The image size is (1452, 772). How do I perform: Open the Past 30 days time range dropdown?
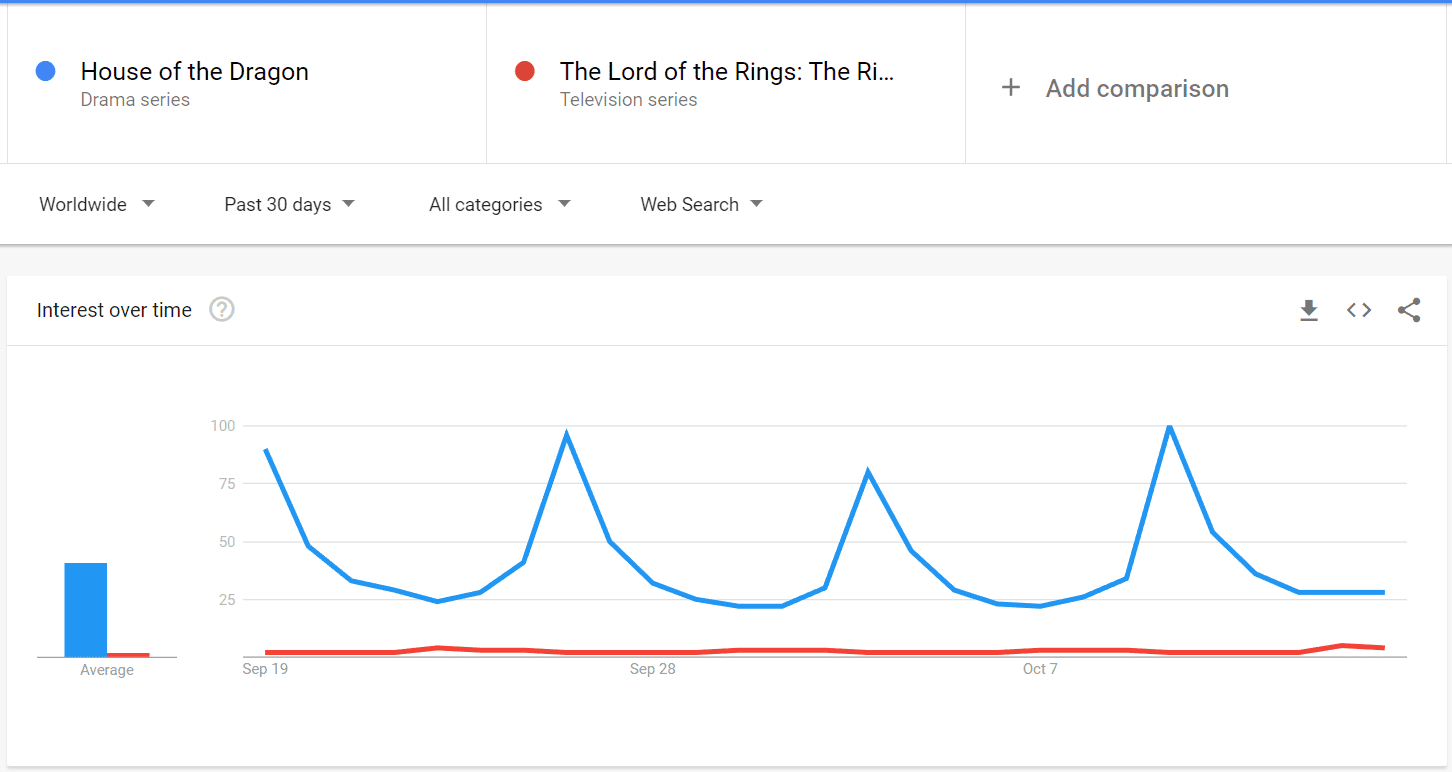(x=290, y=204)
